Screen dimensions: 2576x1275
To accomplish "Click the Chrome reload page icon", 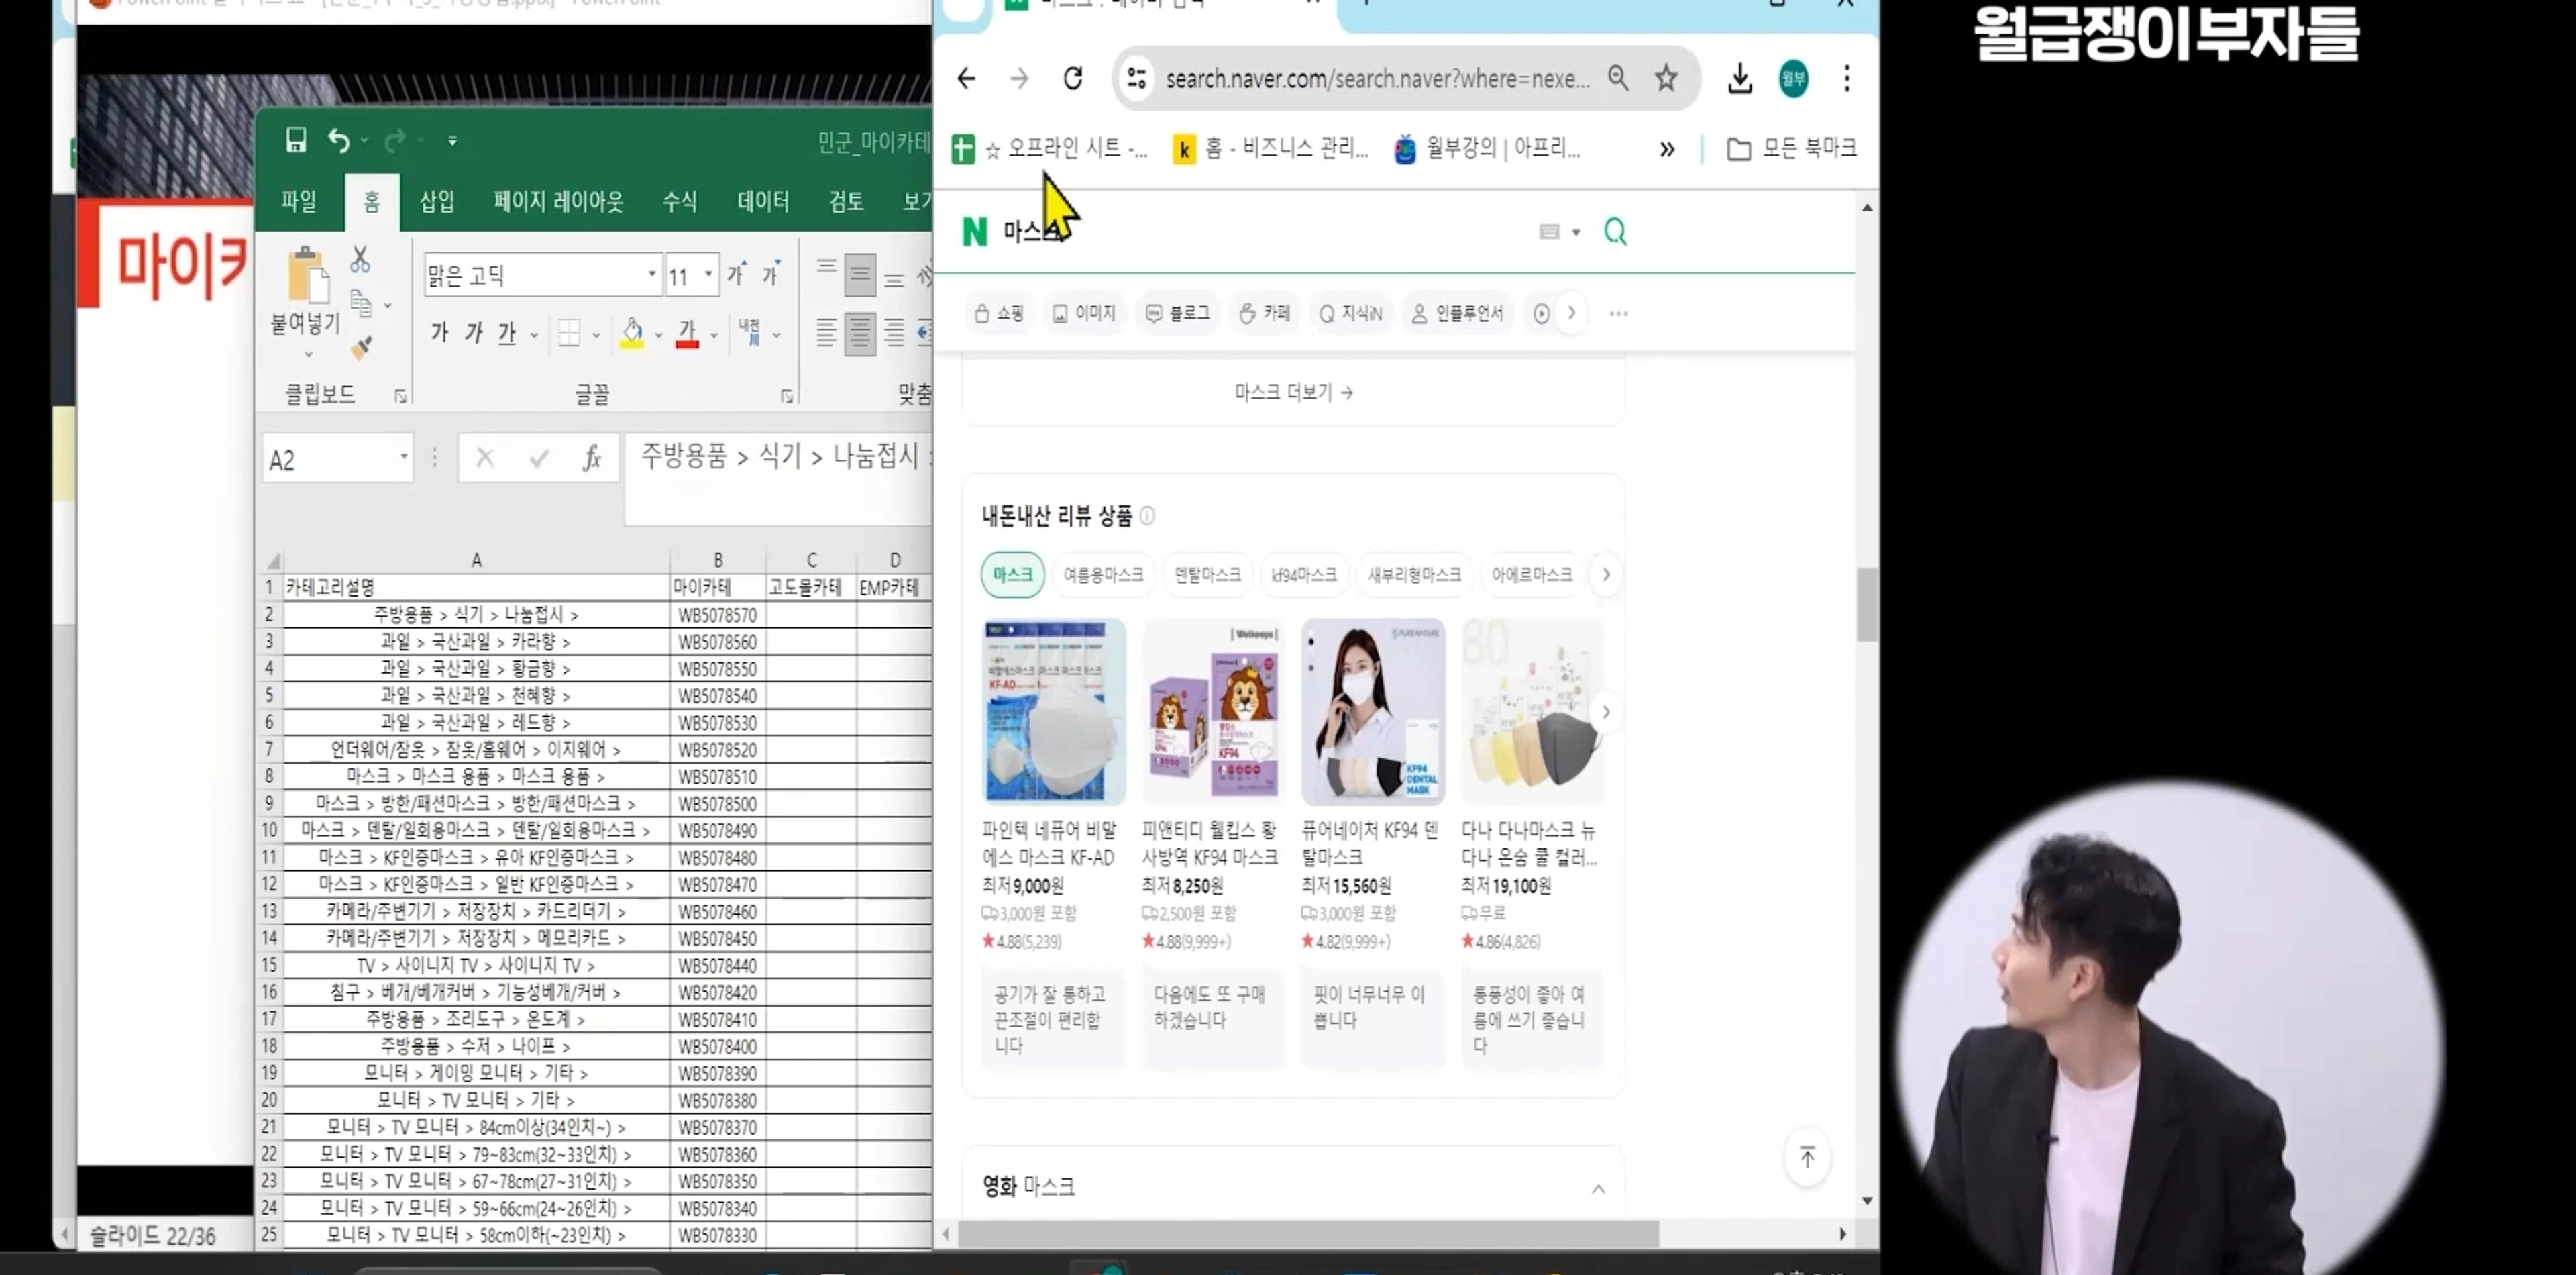I will [x=1073, y=78].
